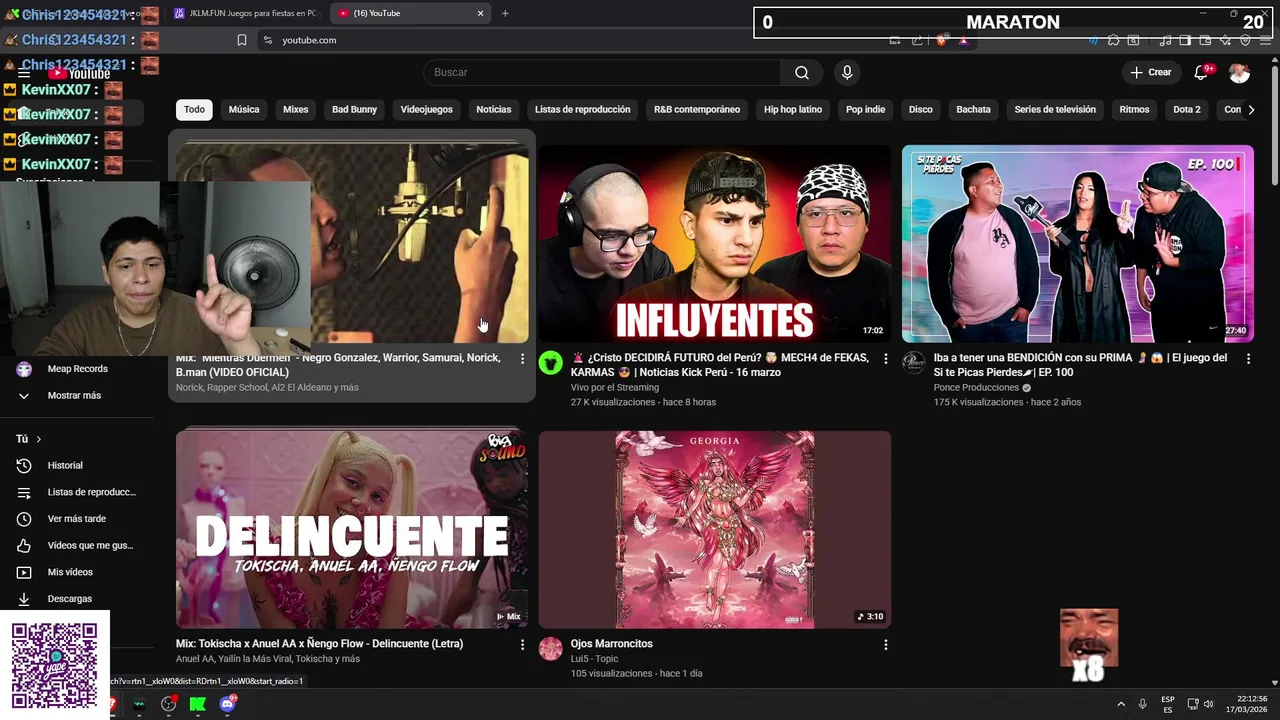
Task: Show hidden system tray icons
Action: pyautogui.click(x=1120, y=704)
